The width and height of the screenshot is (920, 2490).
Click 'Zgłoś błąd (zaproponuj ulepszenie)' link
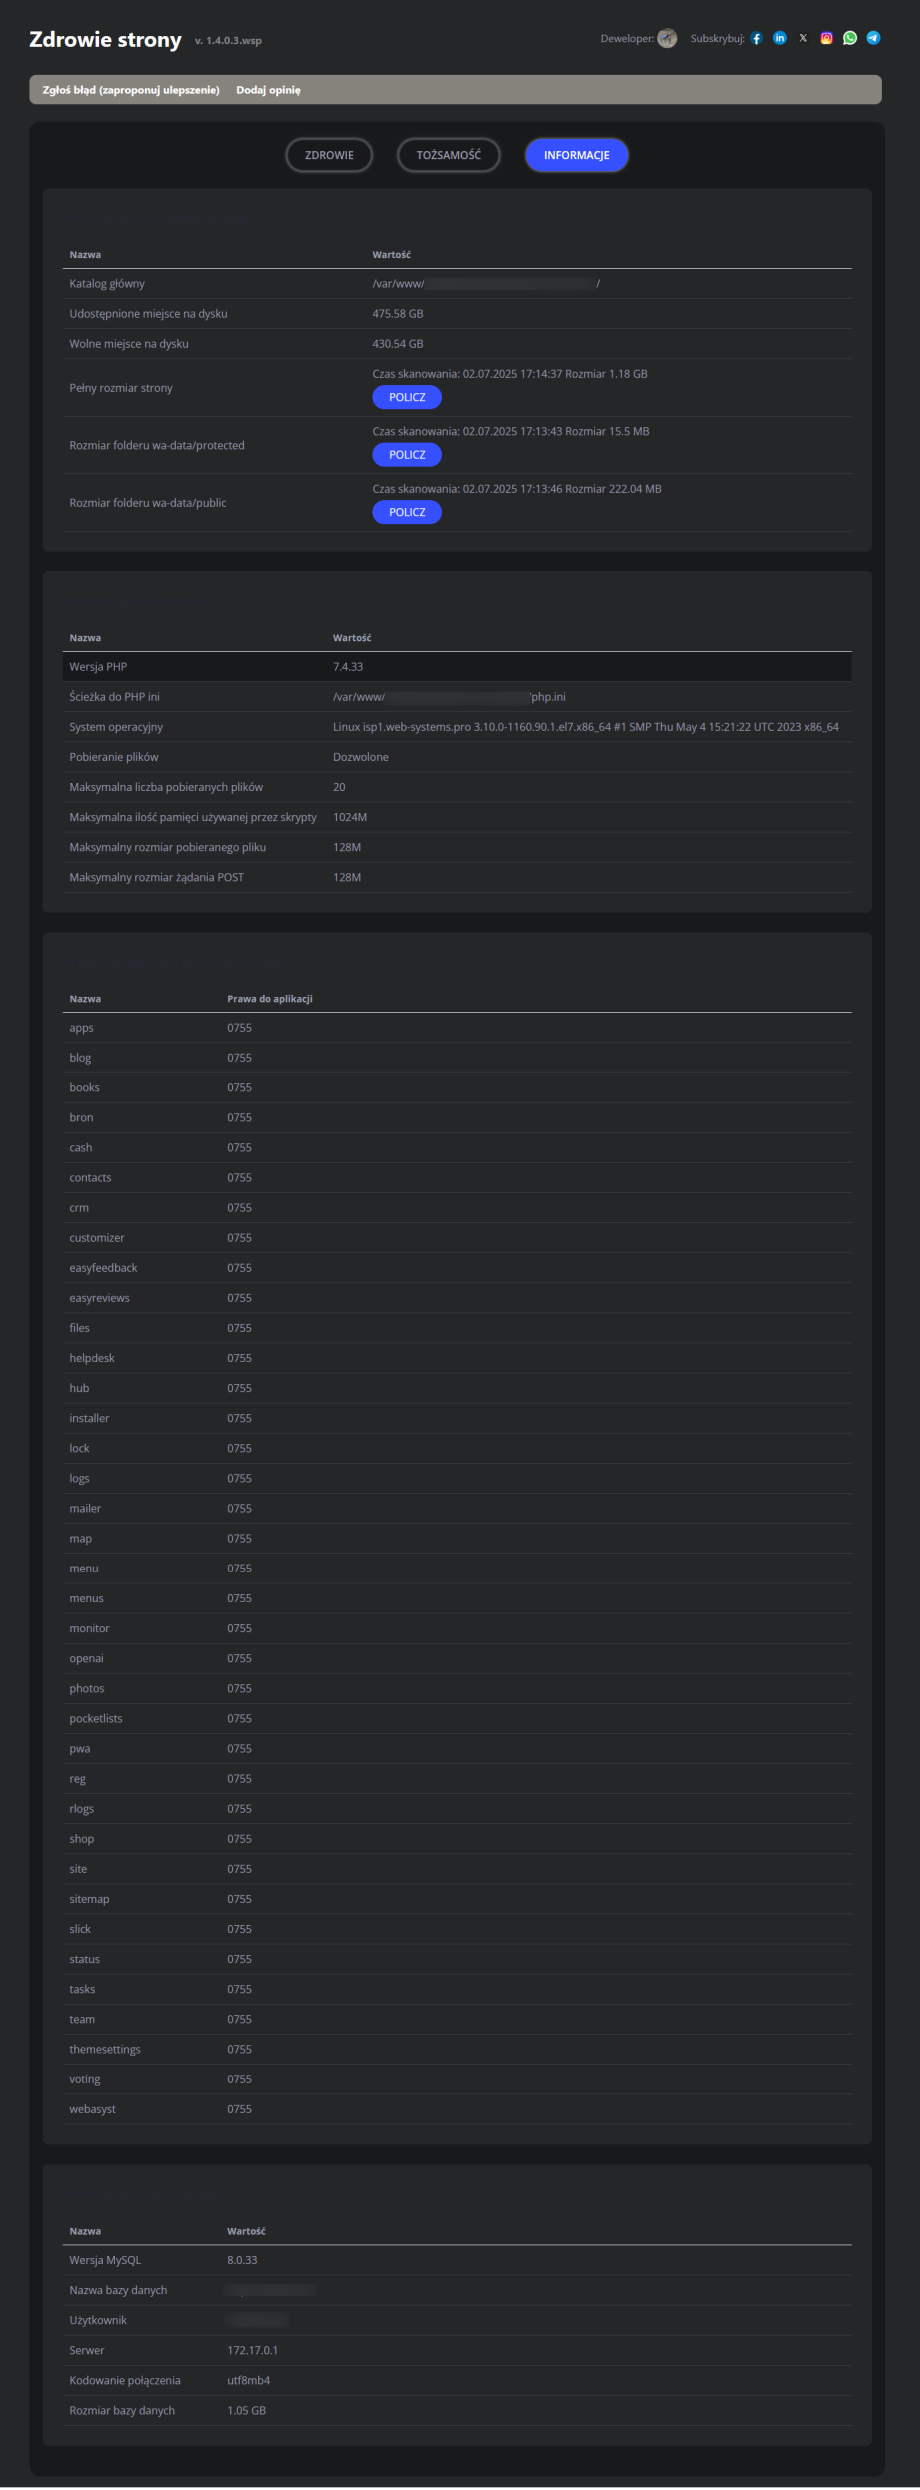coord(131,90)
